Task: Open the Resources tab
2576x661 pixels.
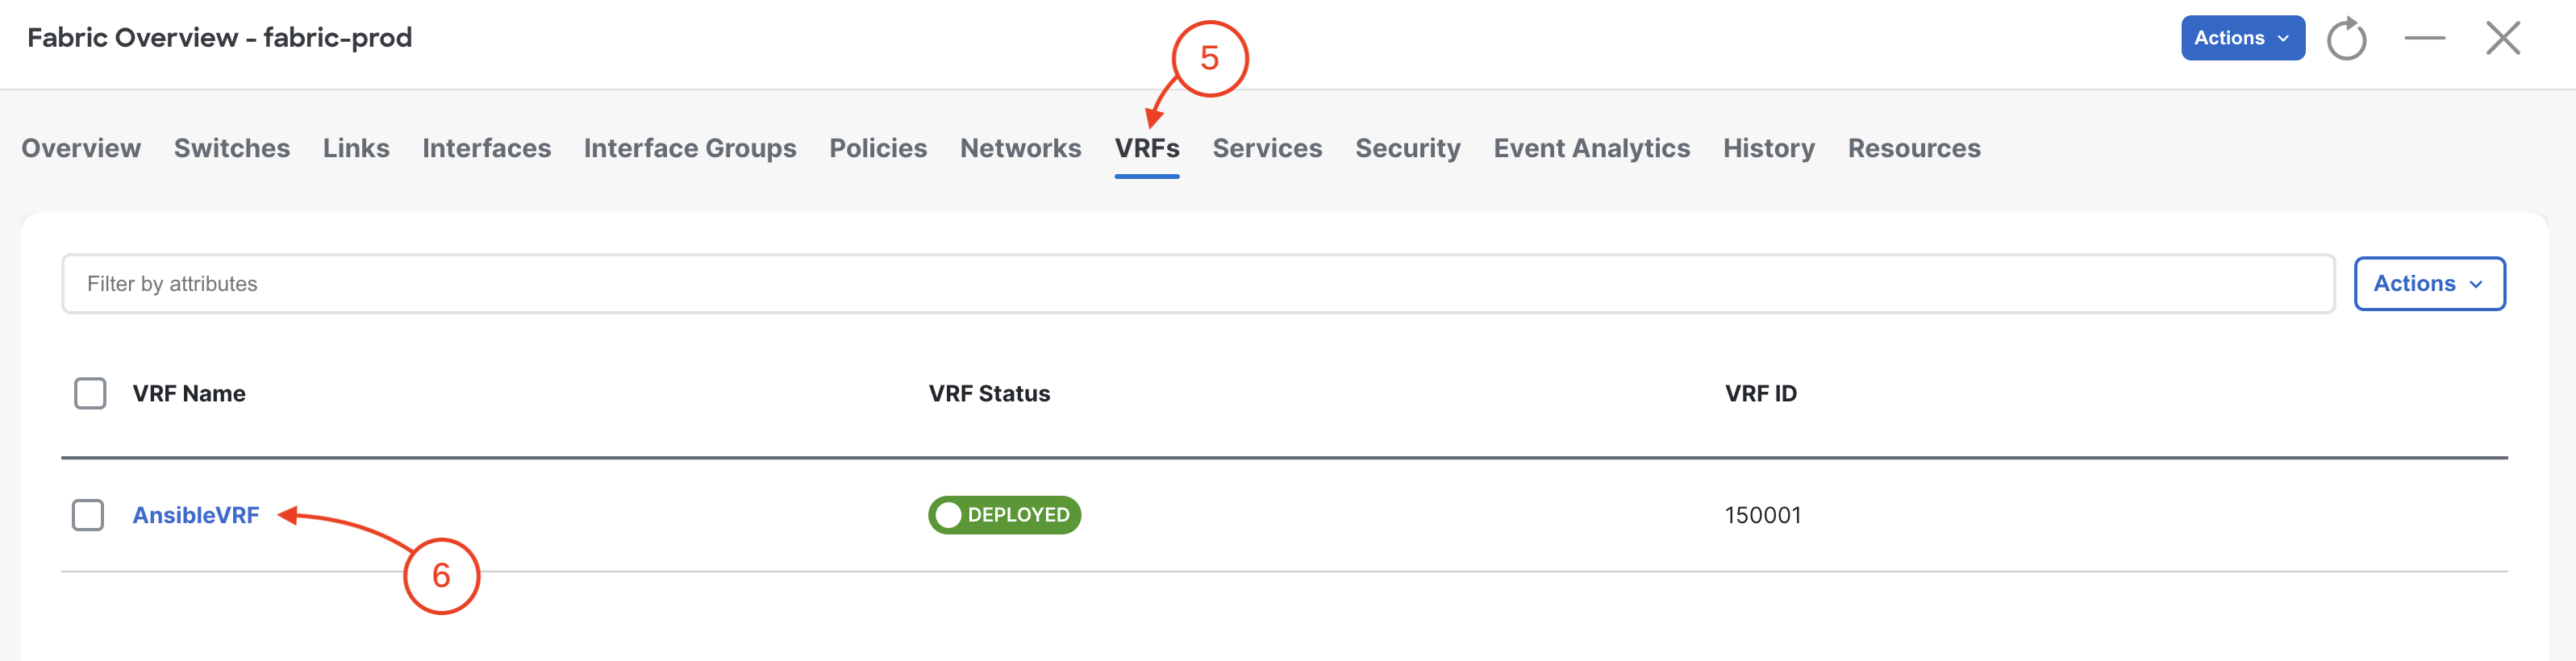Action: [1914, 148]
